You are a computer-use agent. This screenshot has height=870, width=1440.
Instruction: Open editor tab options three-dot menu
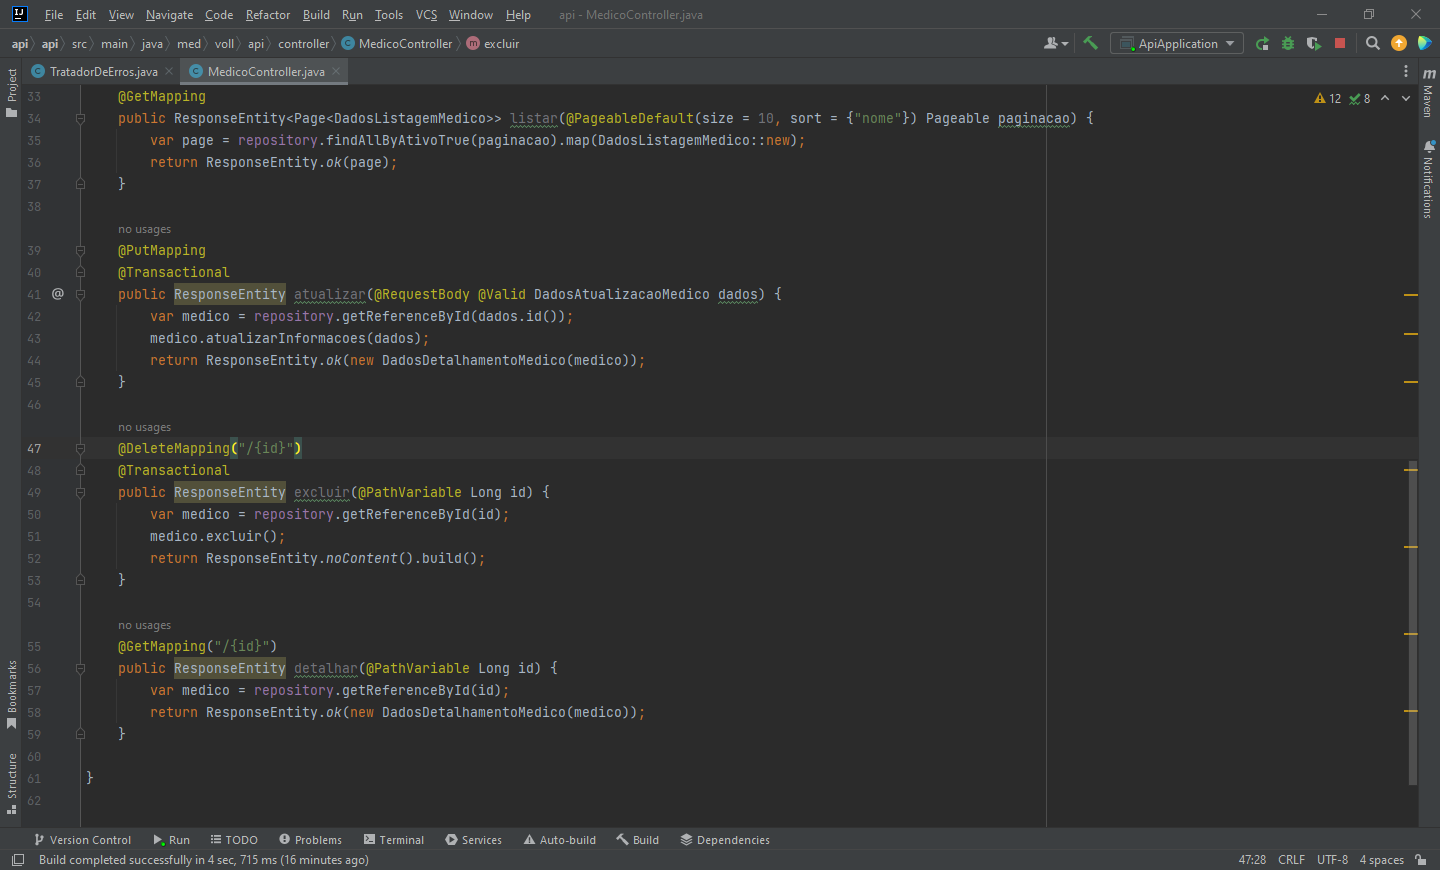click(x=1406, y=71)
